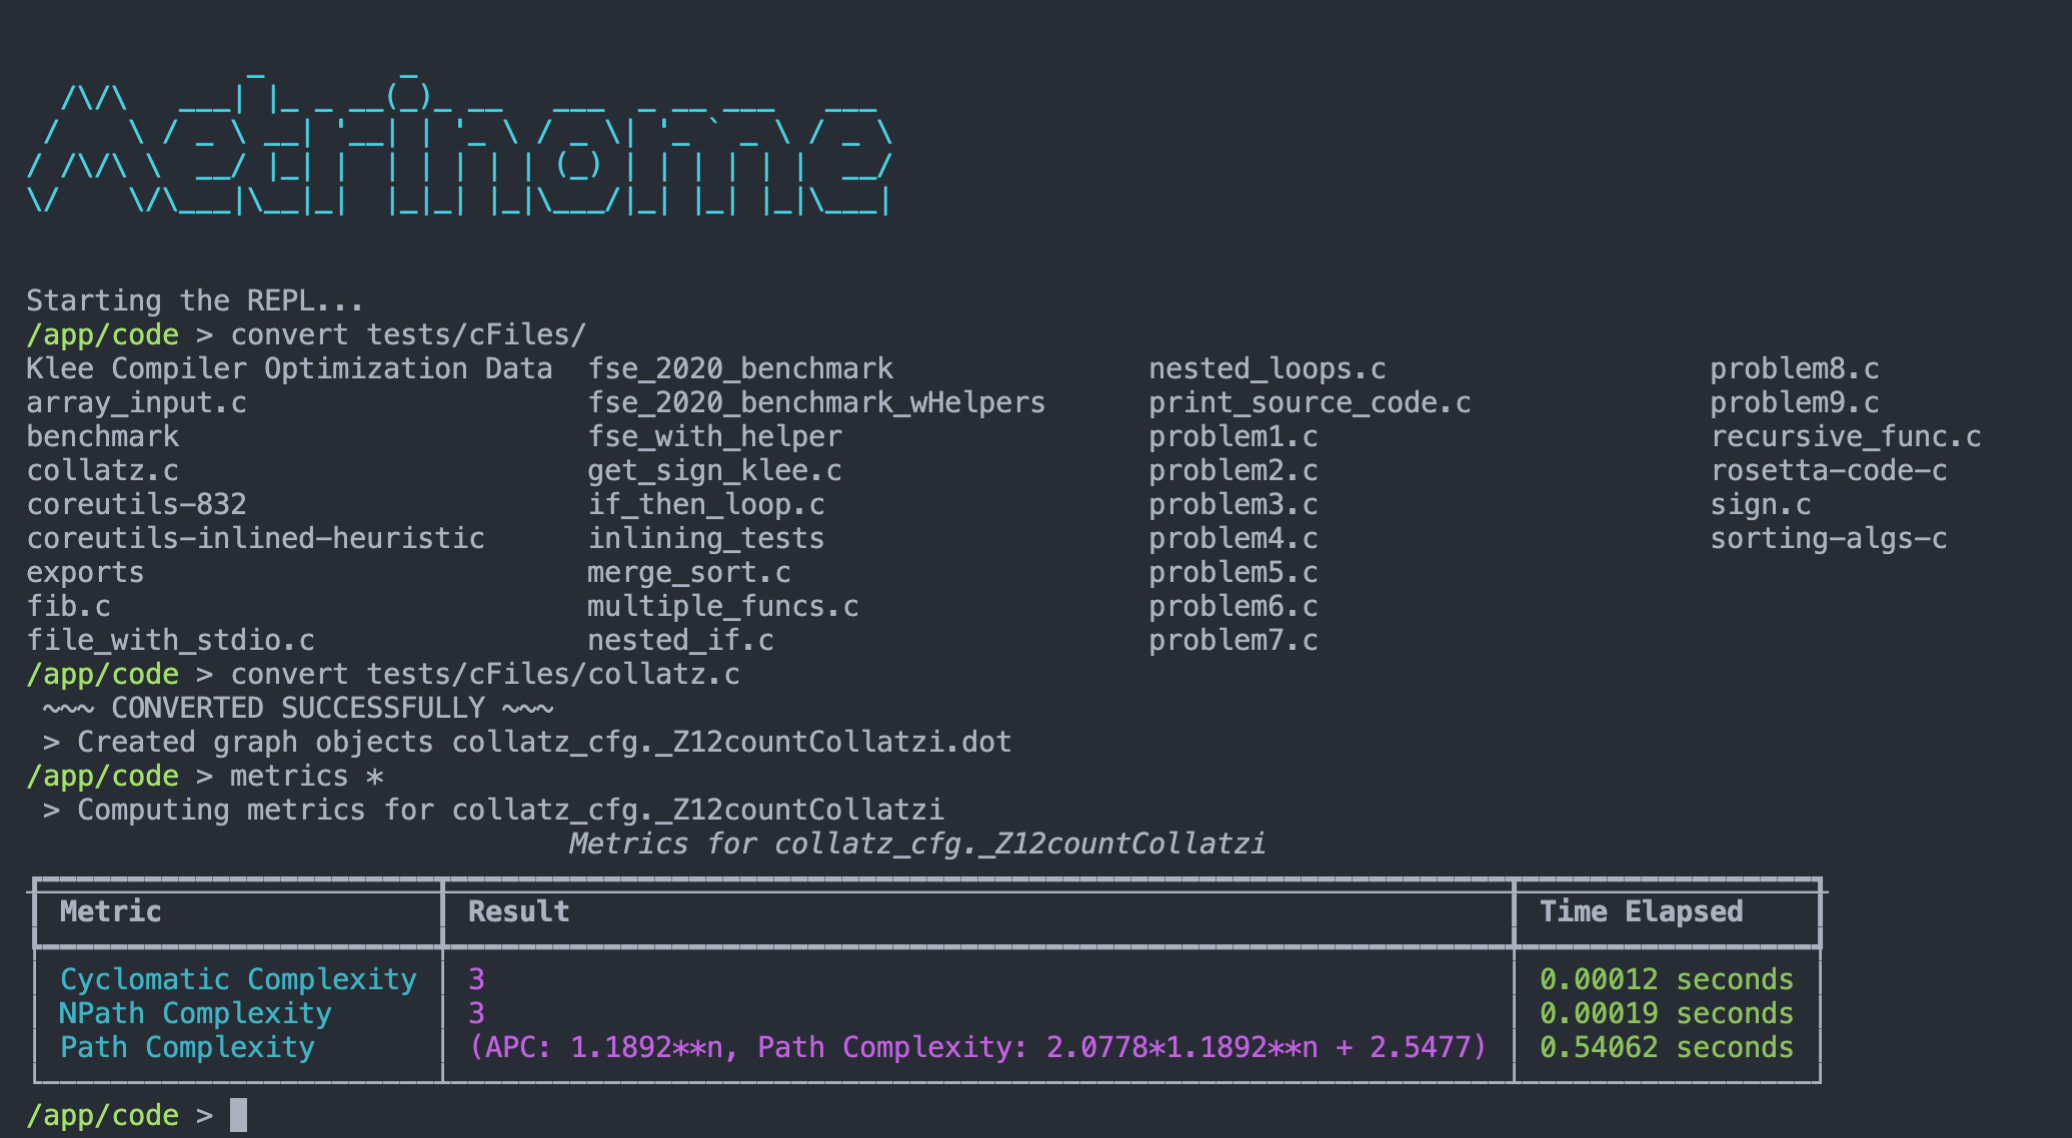Click the fib.c entry in the file listing
The image size is (2072, 1138).
pos(68,606)
